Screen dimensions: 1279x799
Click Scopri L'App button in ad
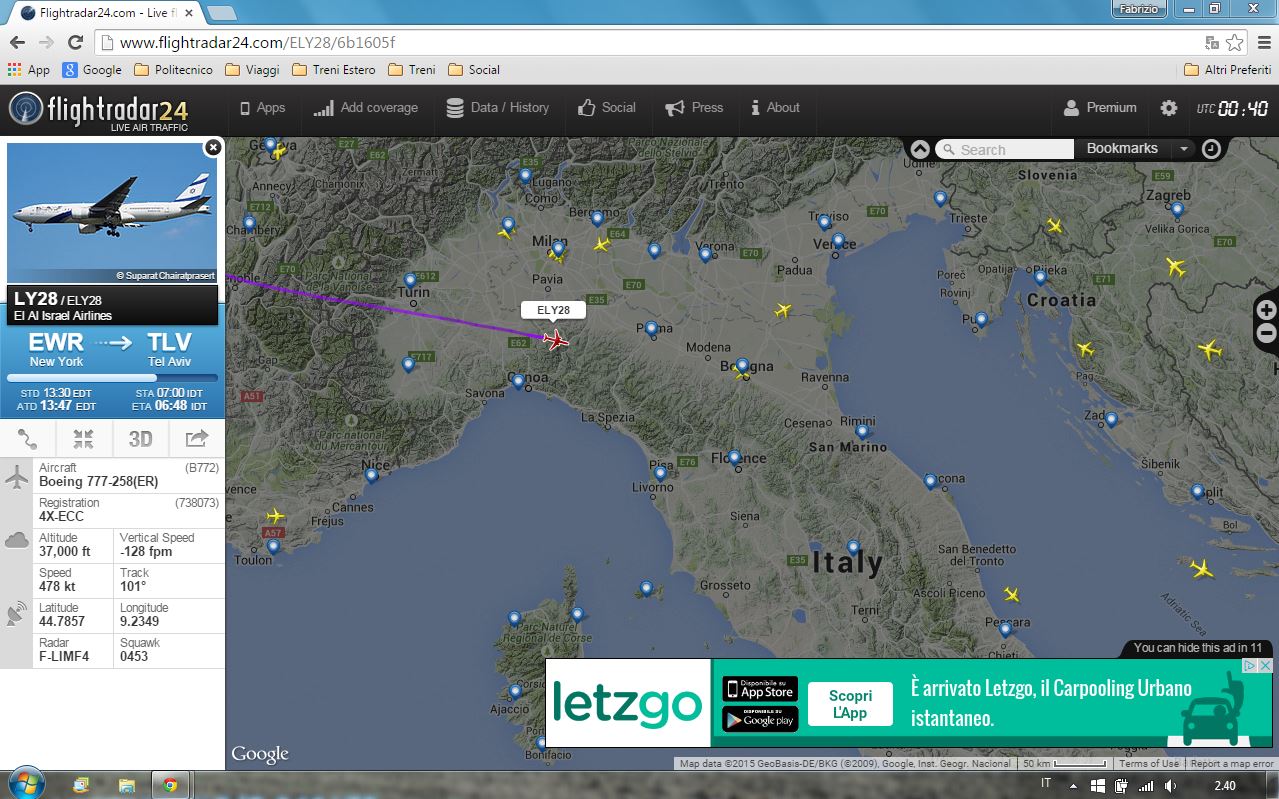pyautogui.click(x=851, y=704)
